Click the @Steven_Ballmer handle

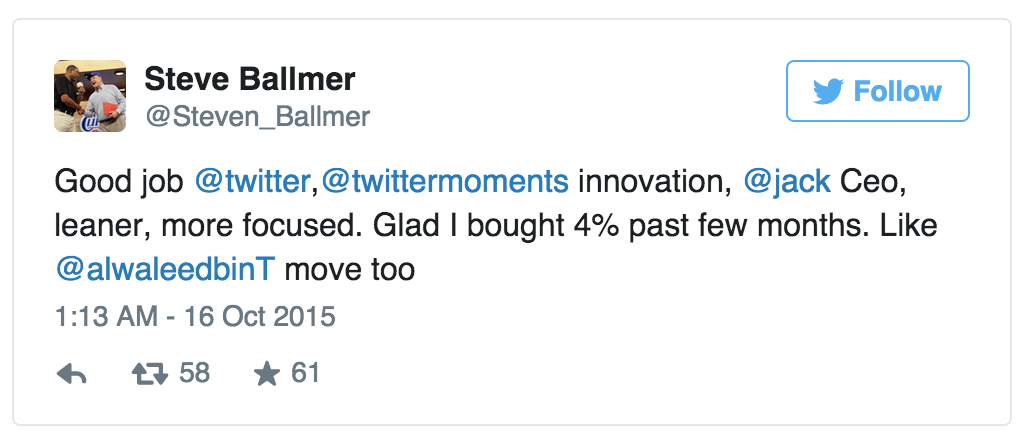pyautogui.click(x=257, y=117)
